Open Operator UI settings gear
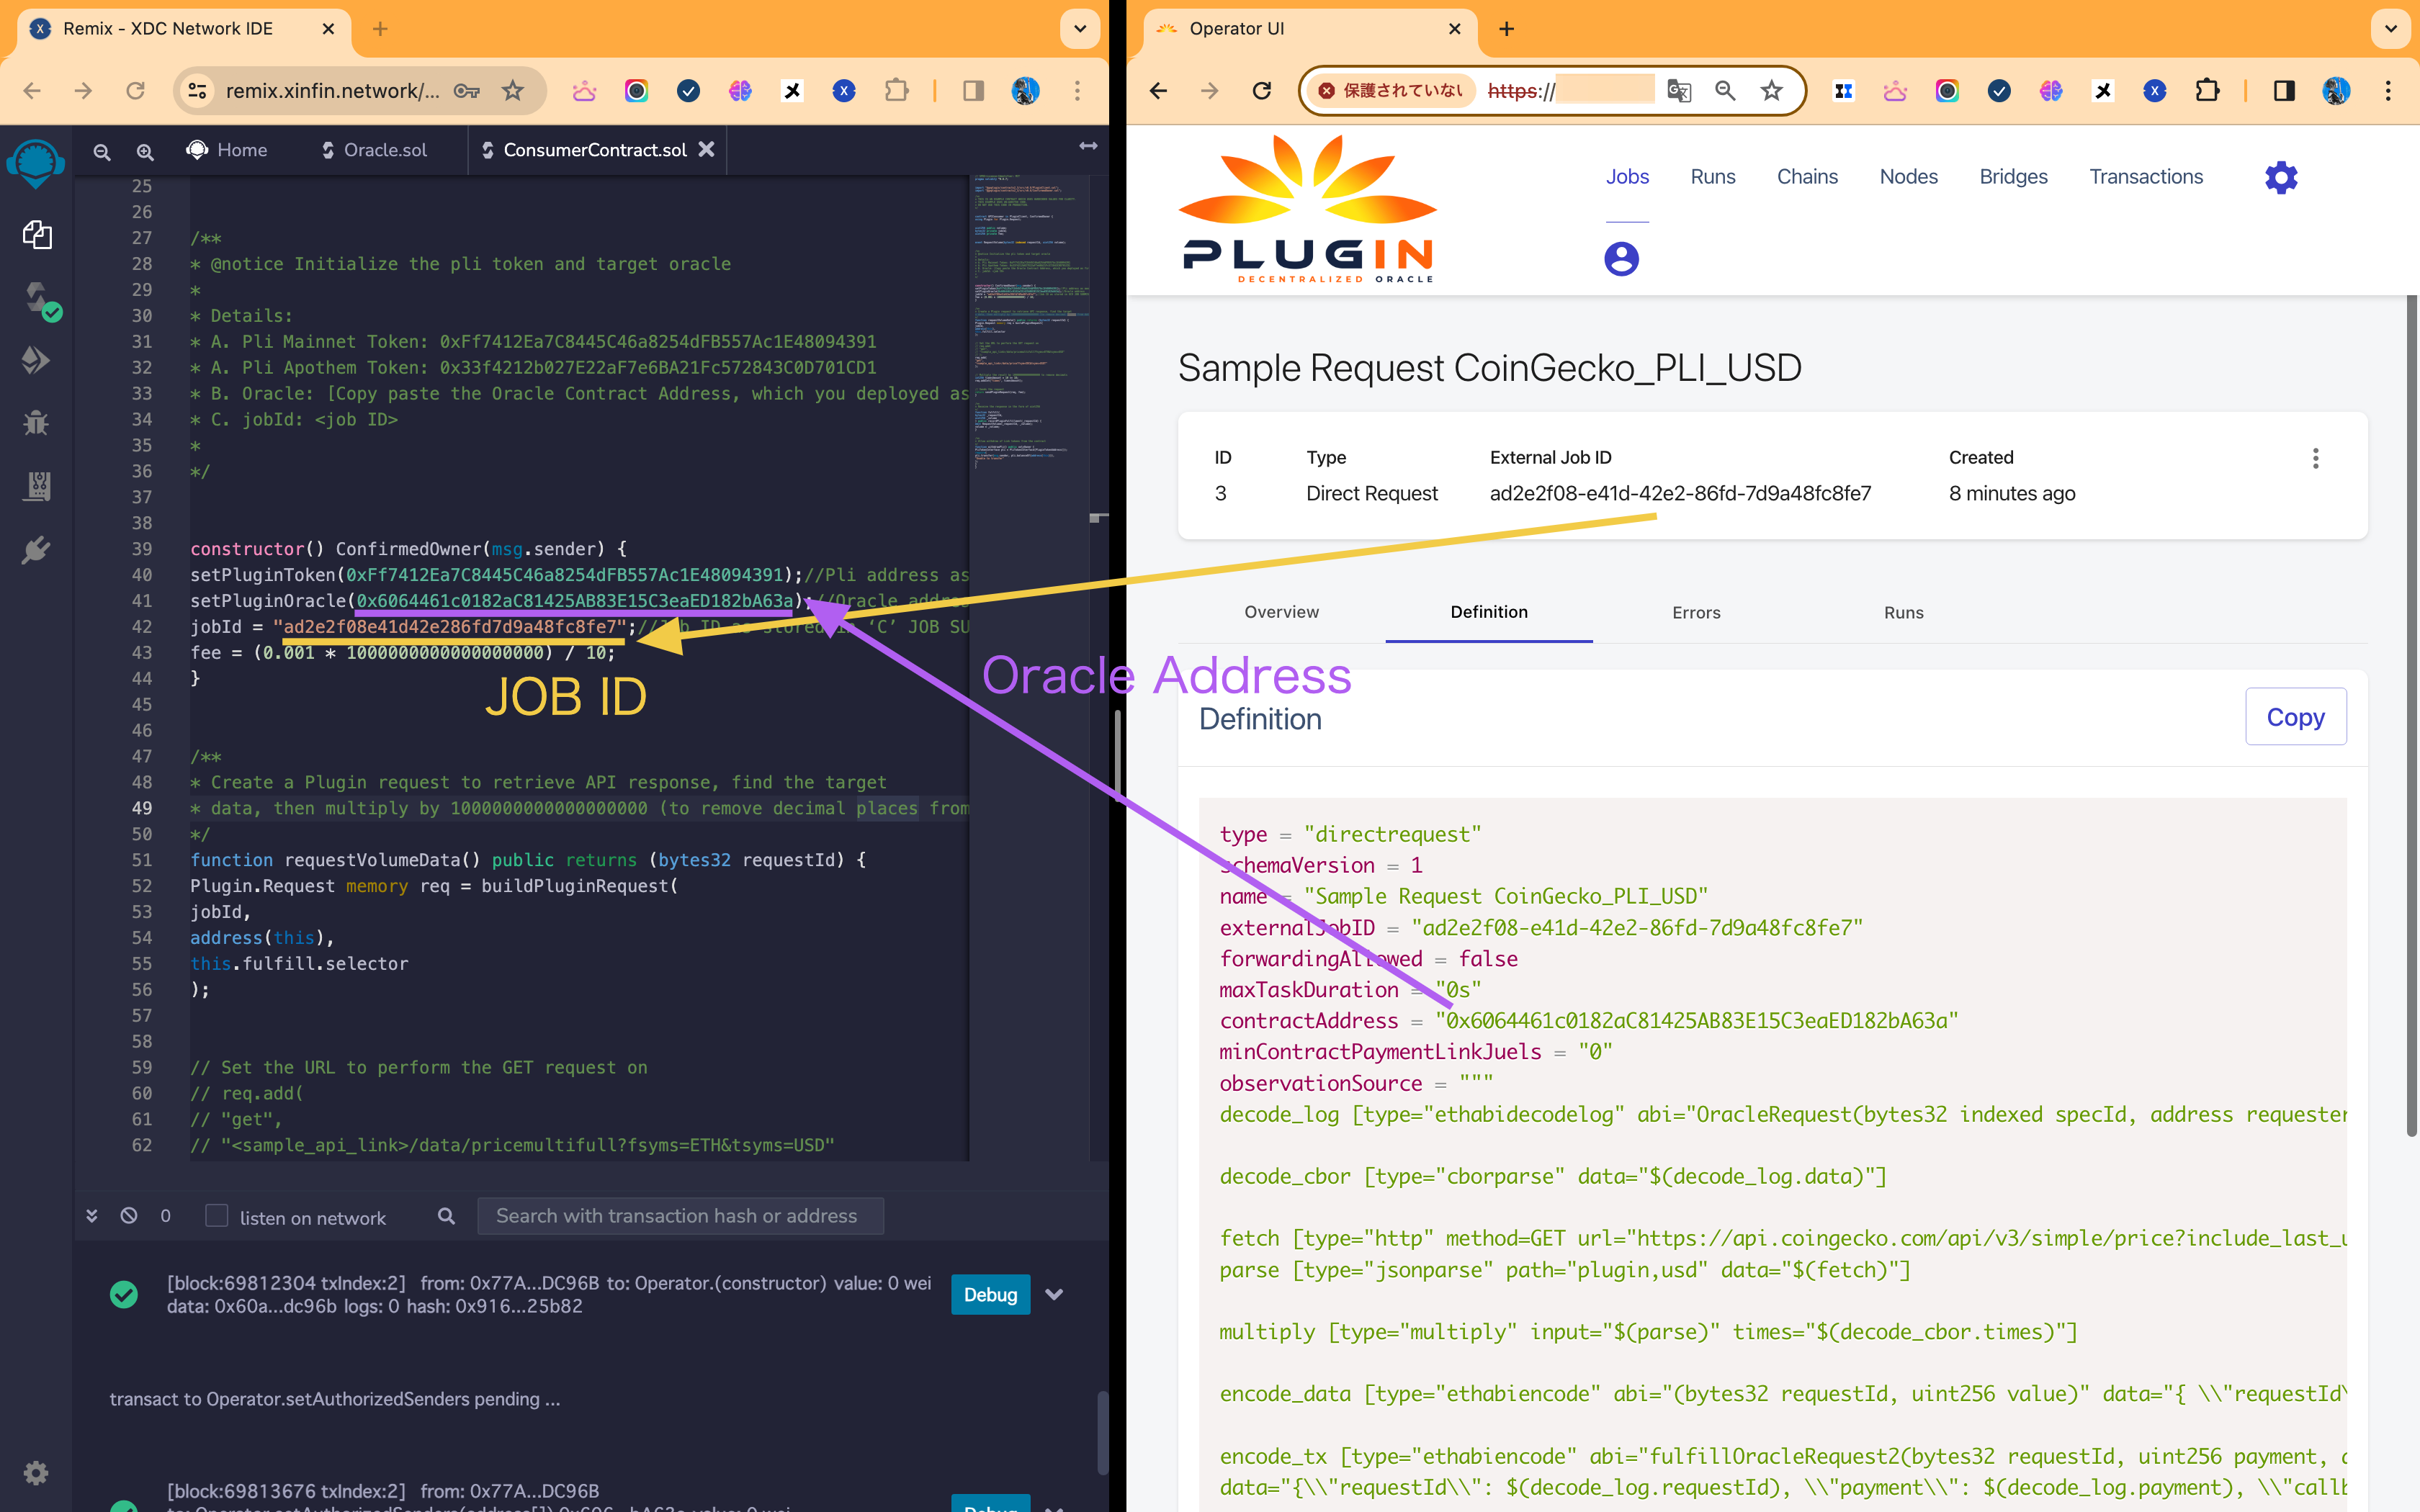 coord(2281,177)
